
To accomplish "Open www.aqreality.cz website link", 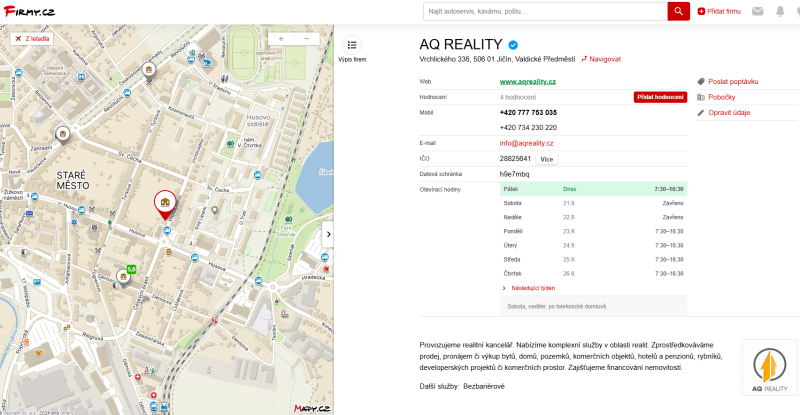I will (528, 82).
